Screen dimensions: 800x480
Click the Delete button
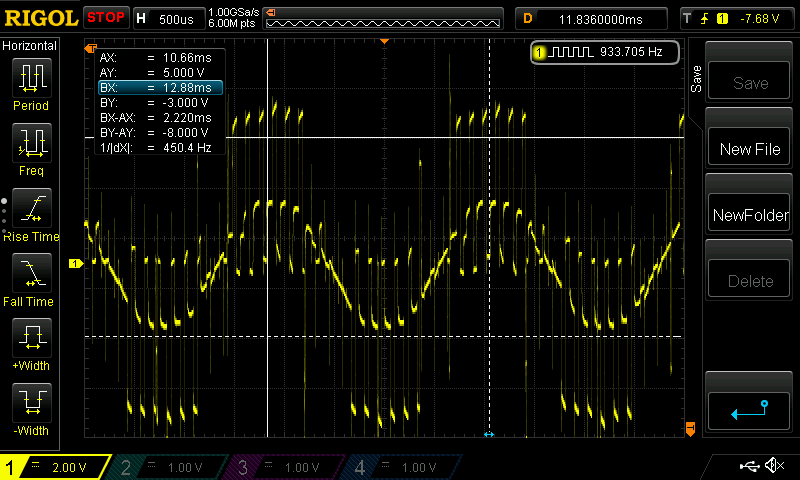pos(748,279)
